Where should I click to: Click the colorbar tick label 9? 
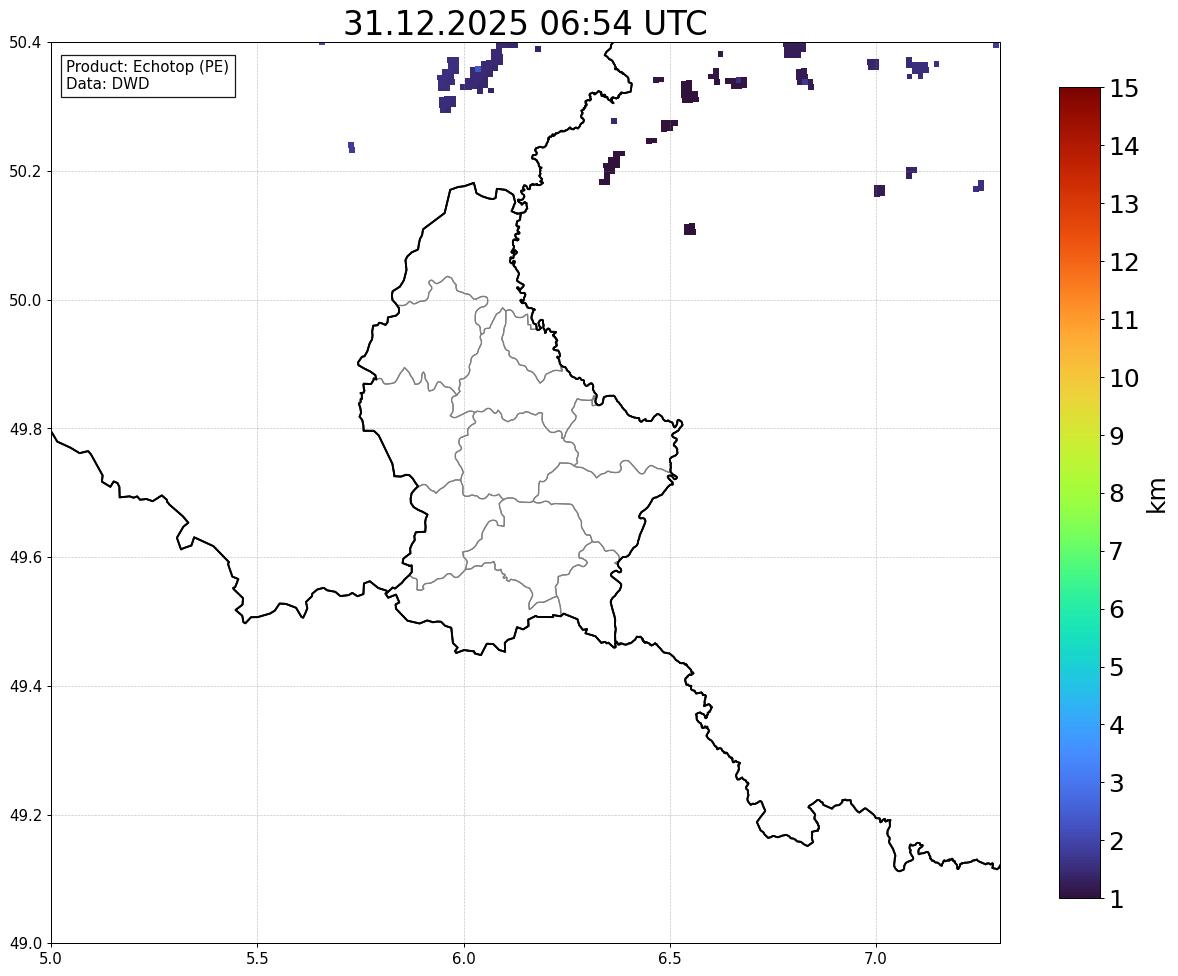[1117, 436]
